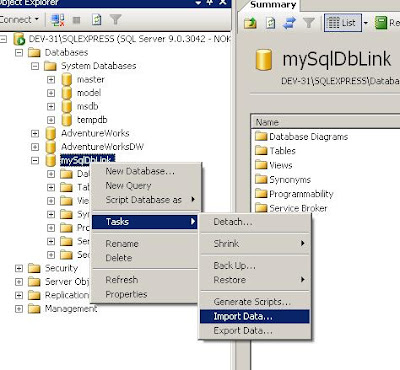Refresh Object Explorer using its toolbar icon
Image resolution: width=400 pixels, height=370 pixels.
(x=96, y=20)
